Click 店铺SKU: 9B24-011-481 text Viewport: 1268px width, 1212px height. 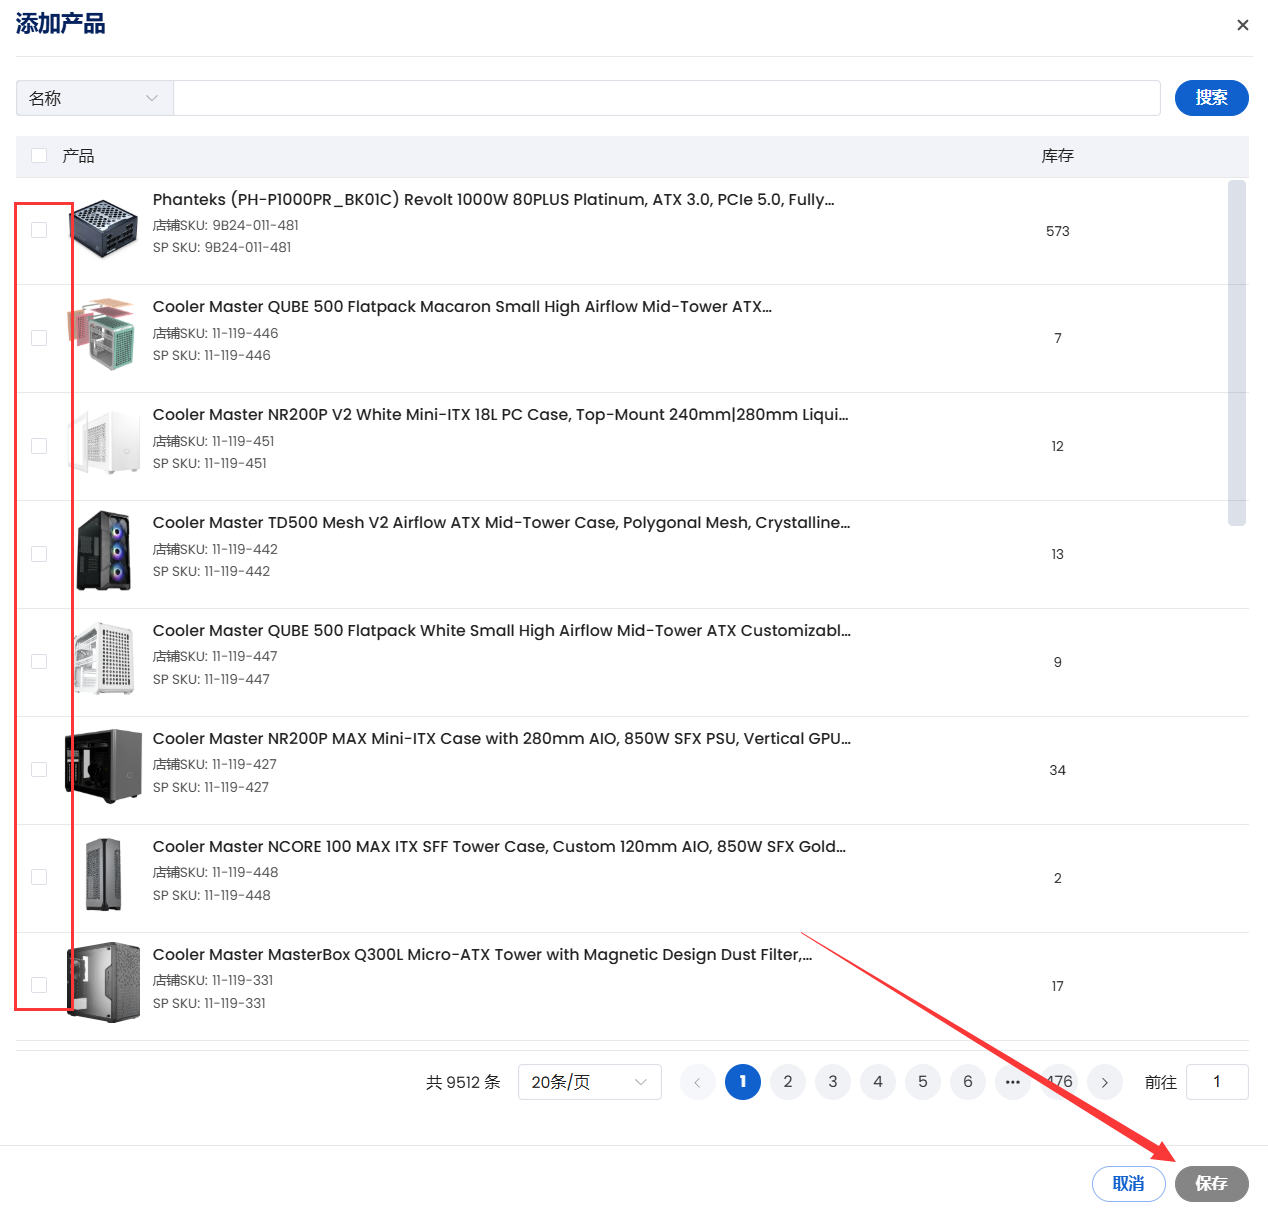pos(226,225)
